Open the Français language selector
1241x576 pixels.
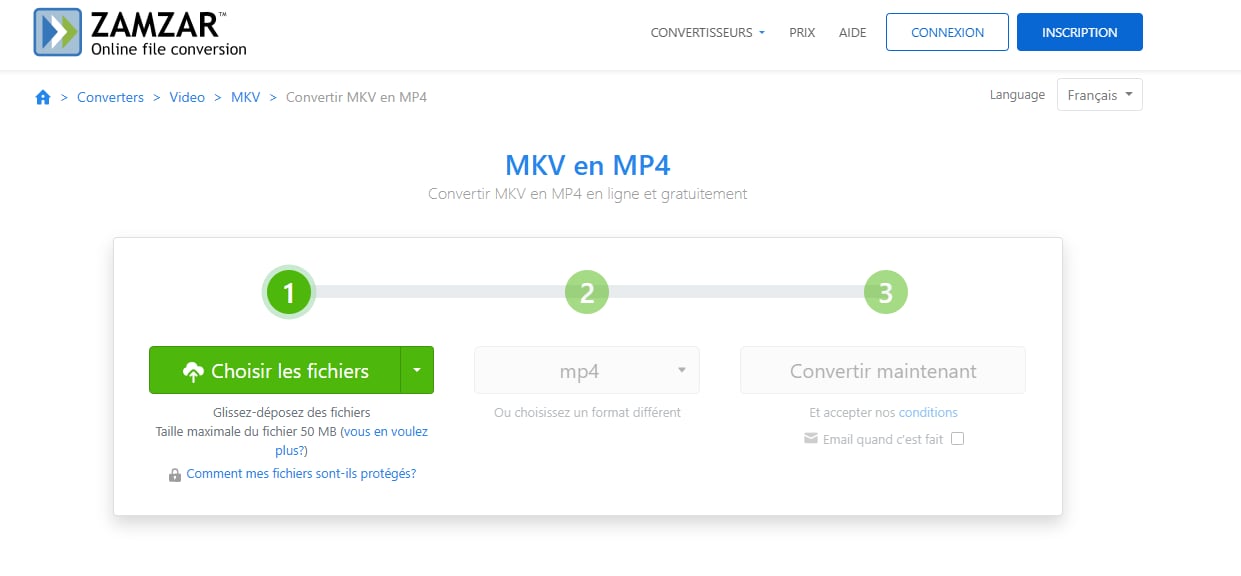[x=1099, y=95]
